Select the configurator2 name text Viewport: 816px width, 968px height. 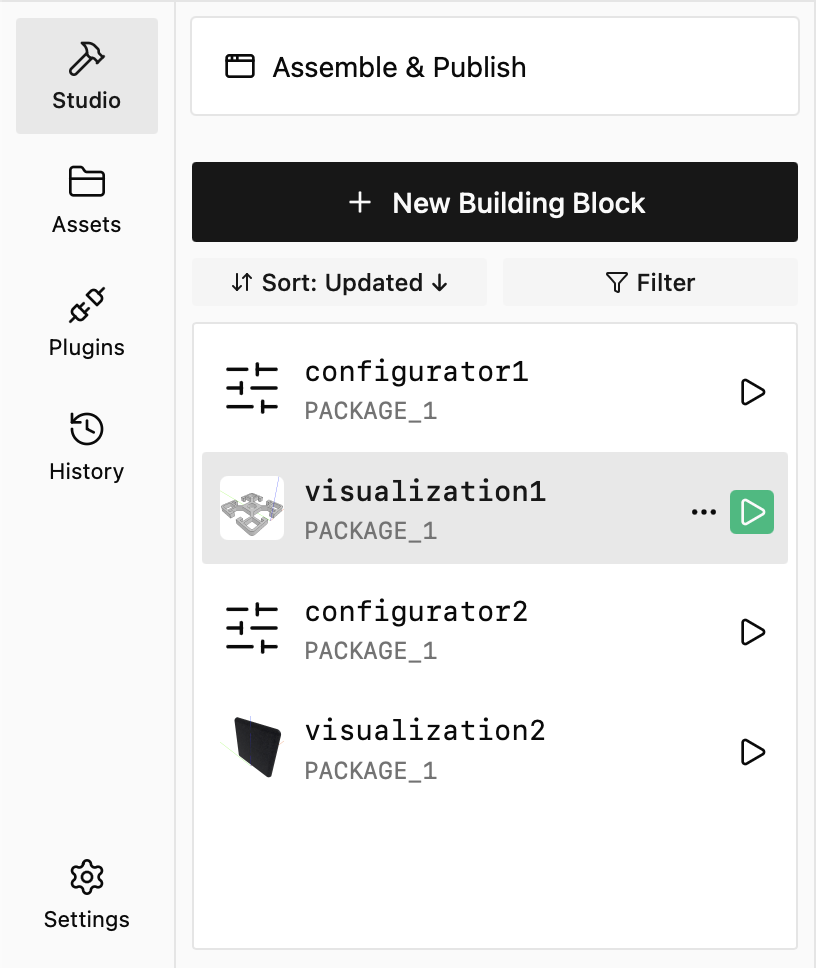(x=417, y=612)
